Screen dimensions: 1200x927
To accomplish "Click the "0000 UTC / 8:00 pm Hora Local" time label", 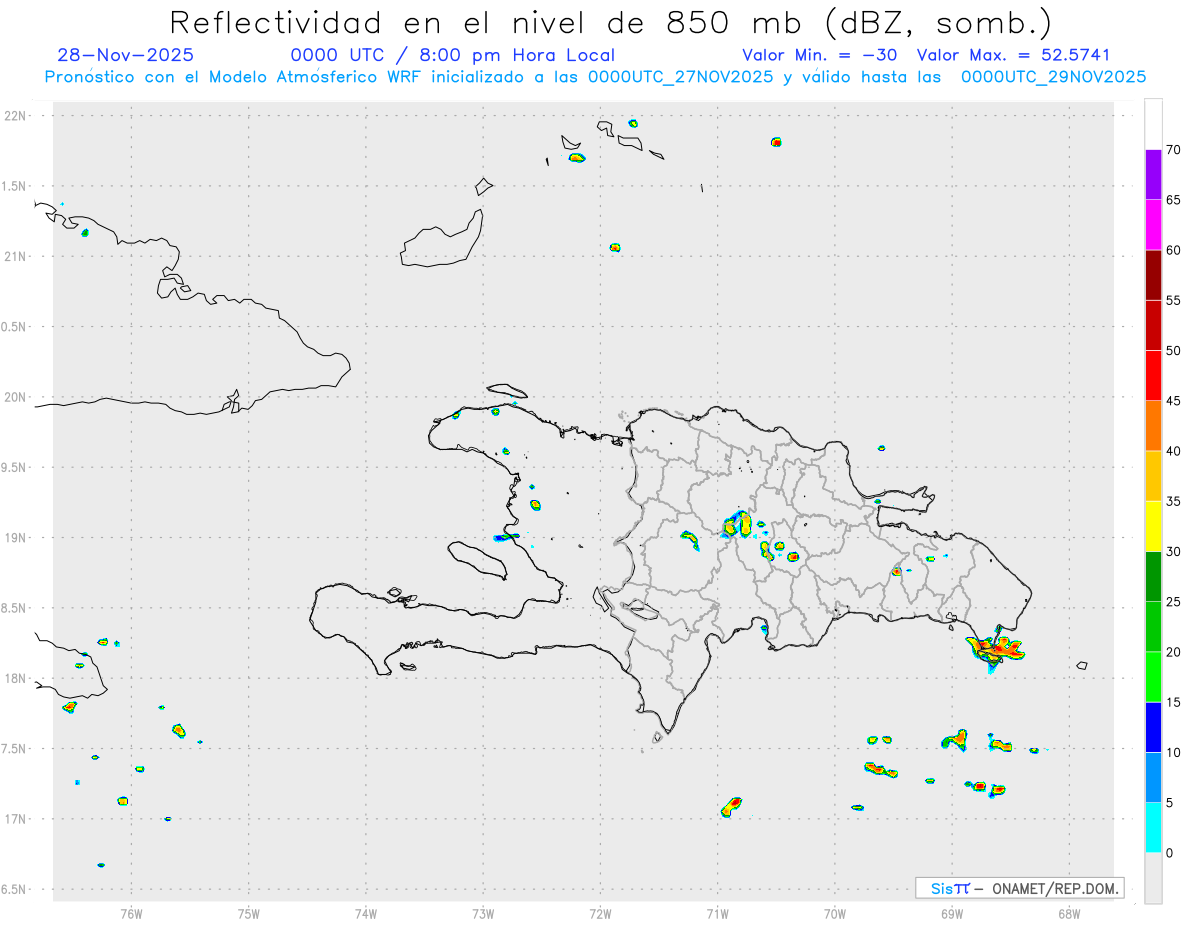I will coord(453,55).
